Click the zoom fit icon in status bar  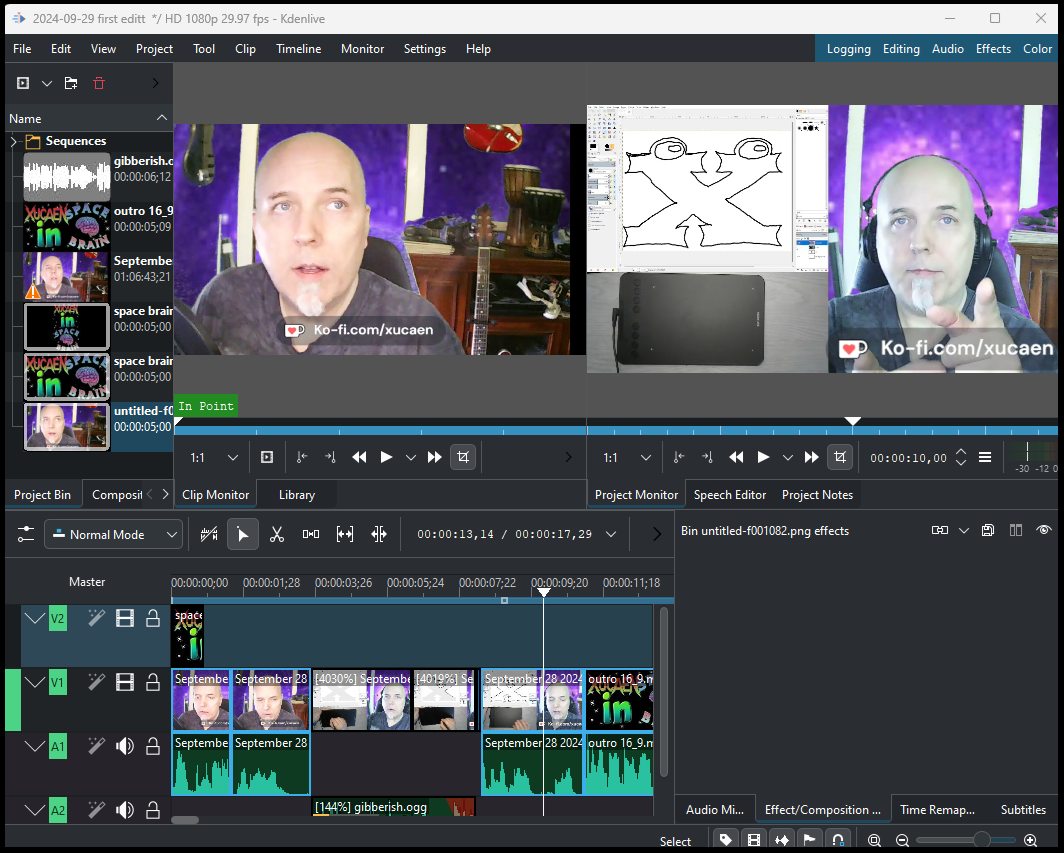click(x=875, y=840)
